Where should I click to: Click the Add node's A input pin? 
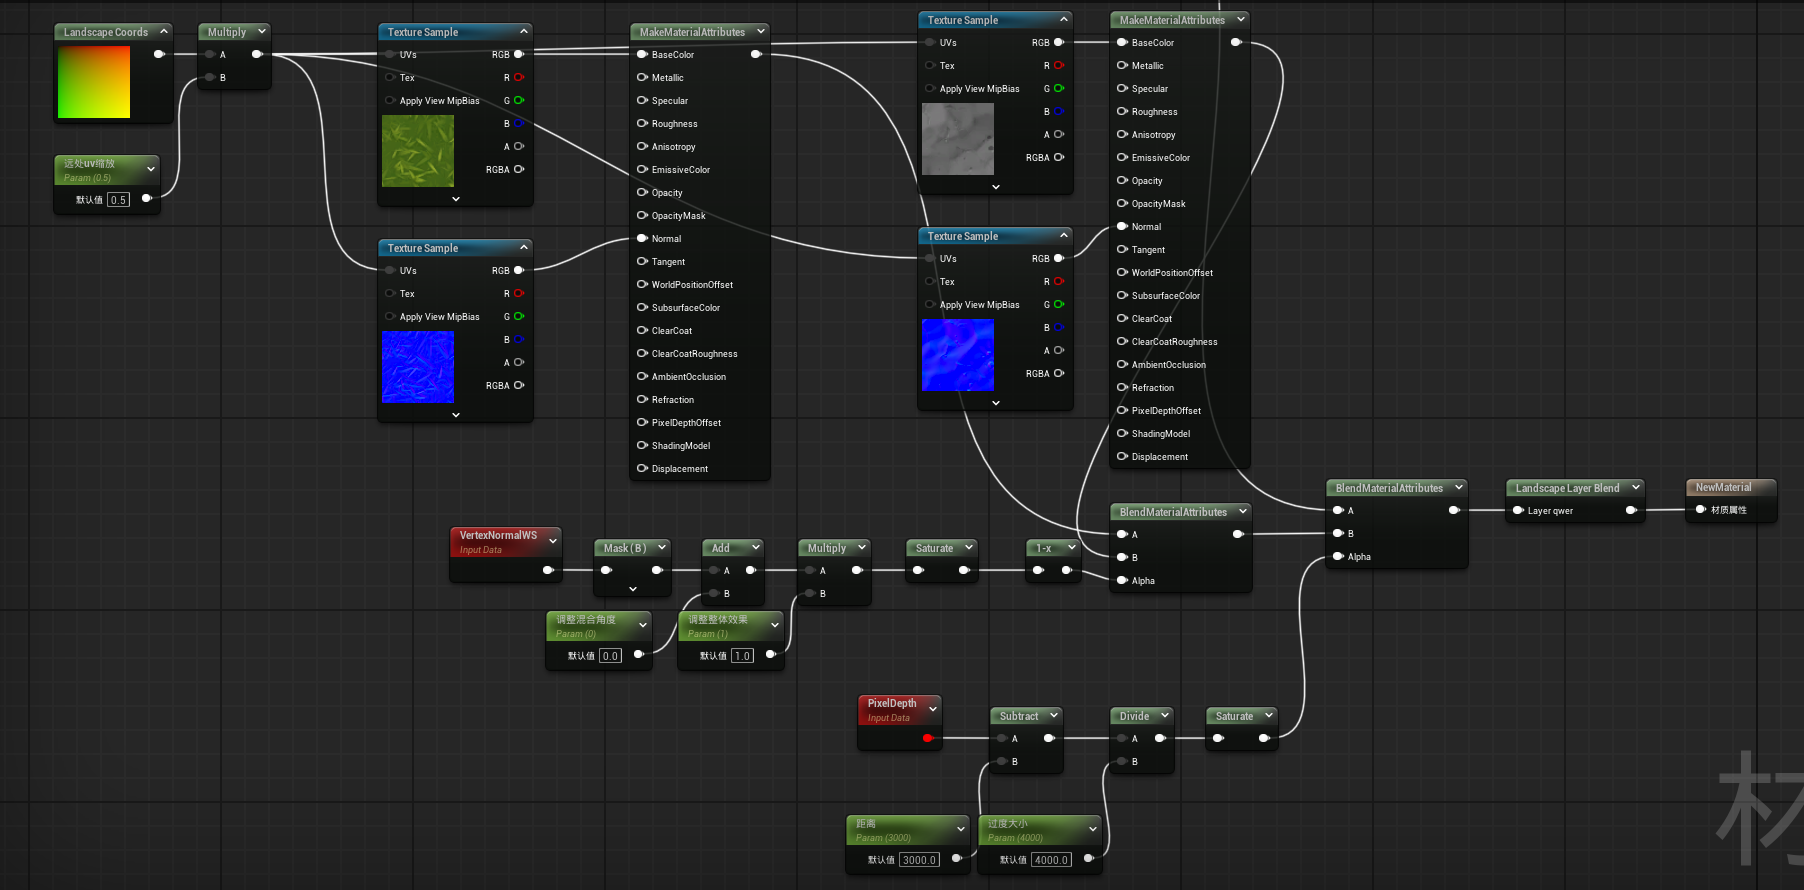tap(714, 571)
